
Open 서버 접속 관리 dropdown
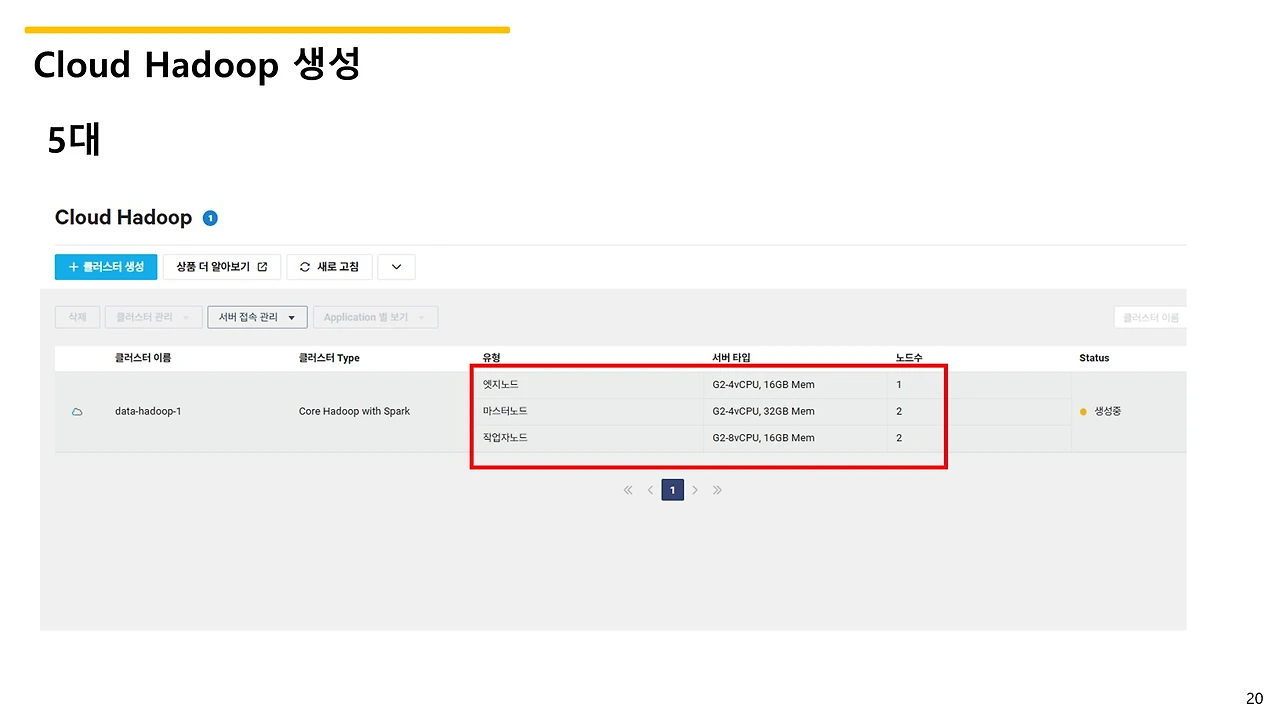click(257, 317)
